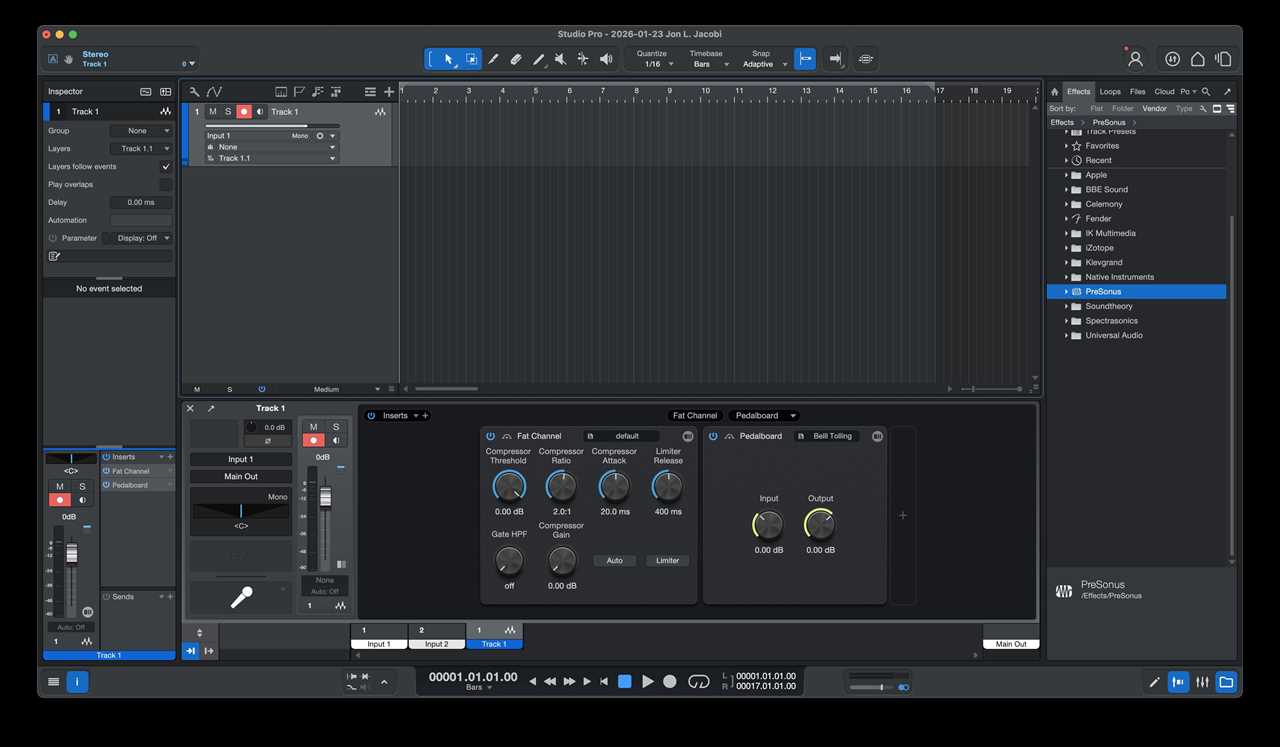Solo Track 1 with the S button
The width and height of the screenshot is (1280, 747).
227,111
